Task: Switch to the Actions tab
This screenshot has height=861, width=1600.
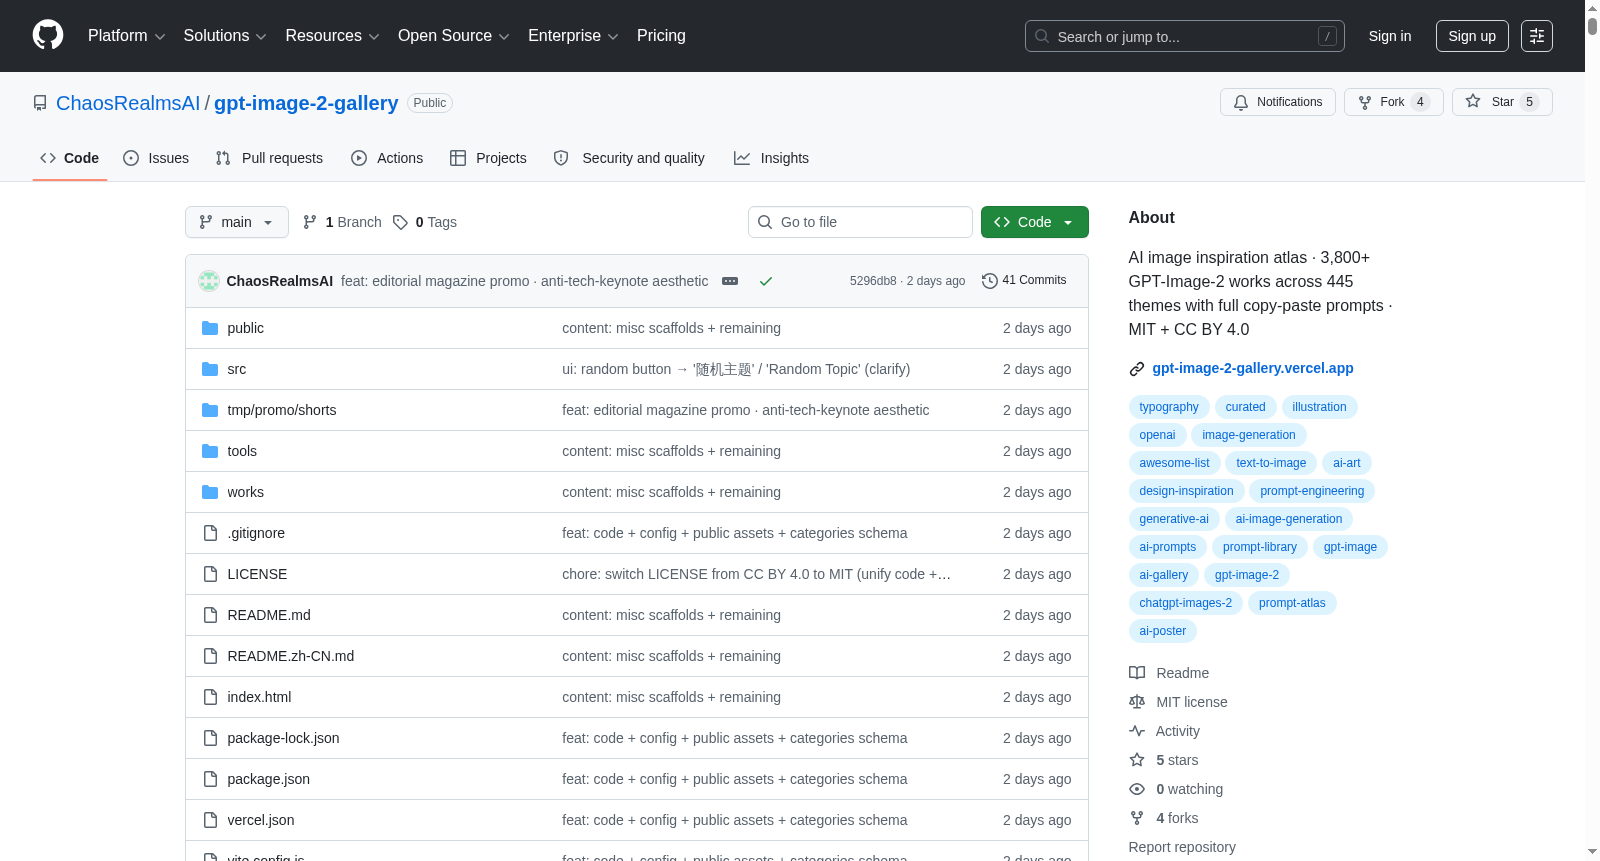Action: [387, 158]
